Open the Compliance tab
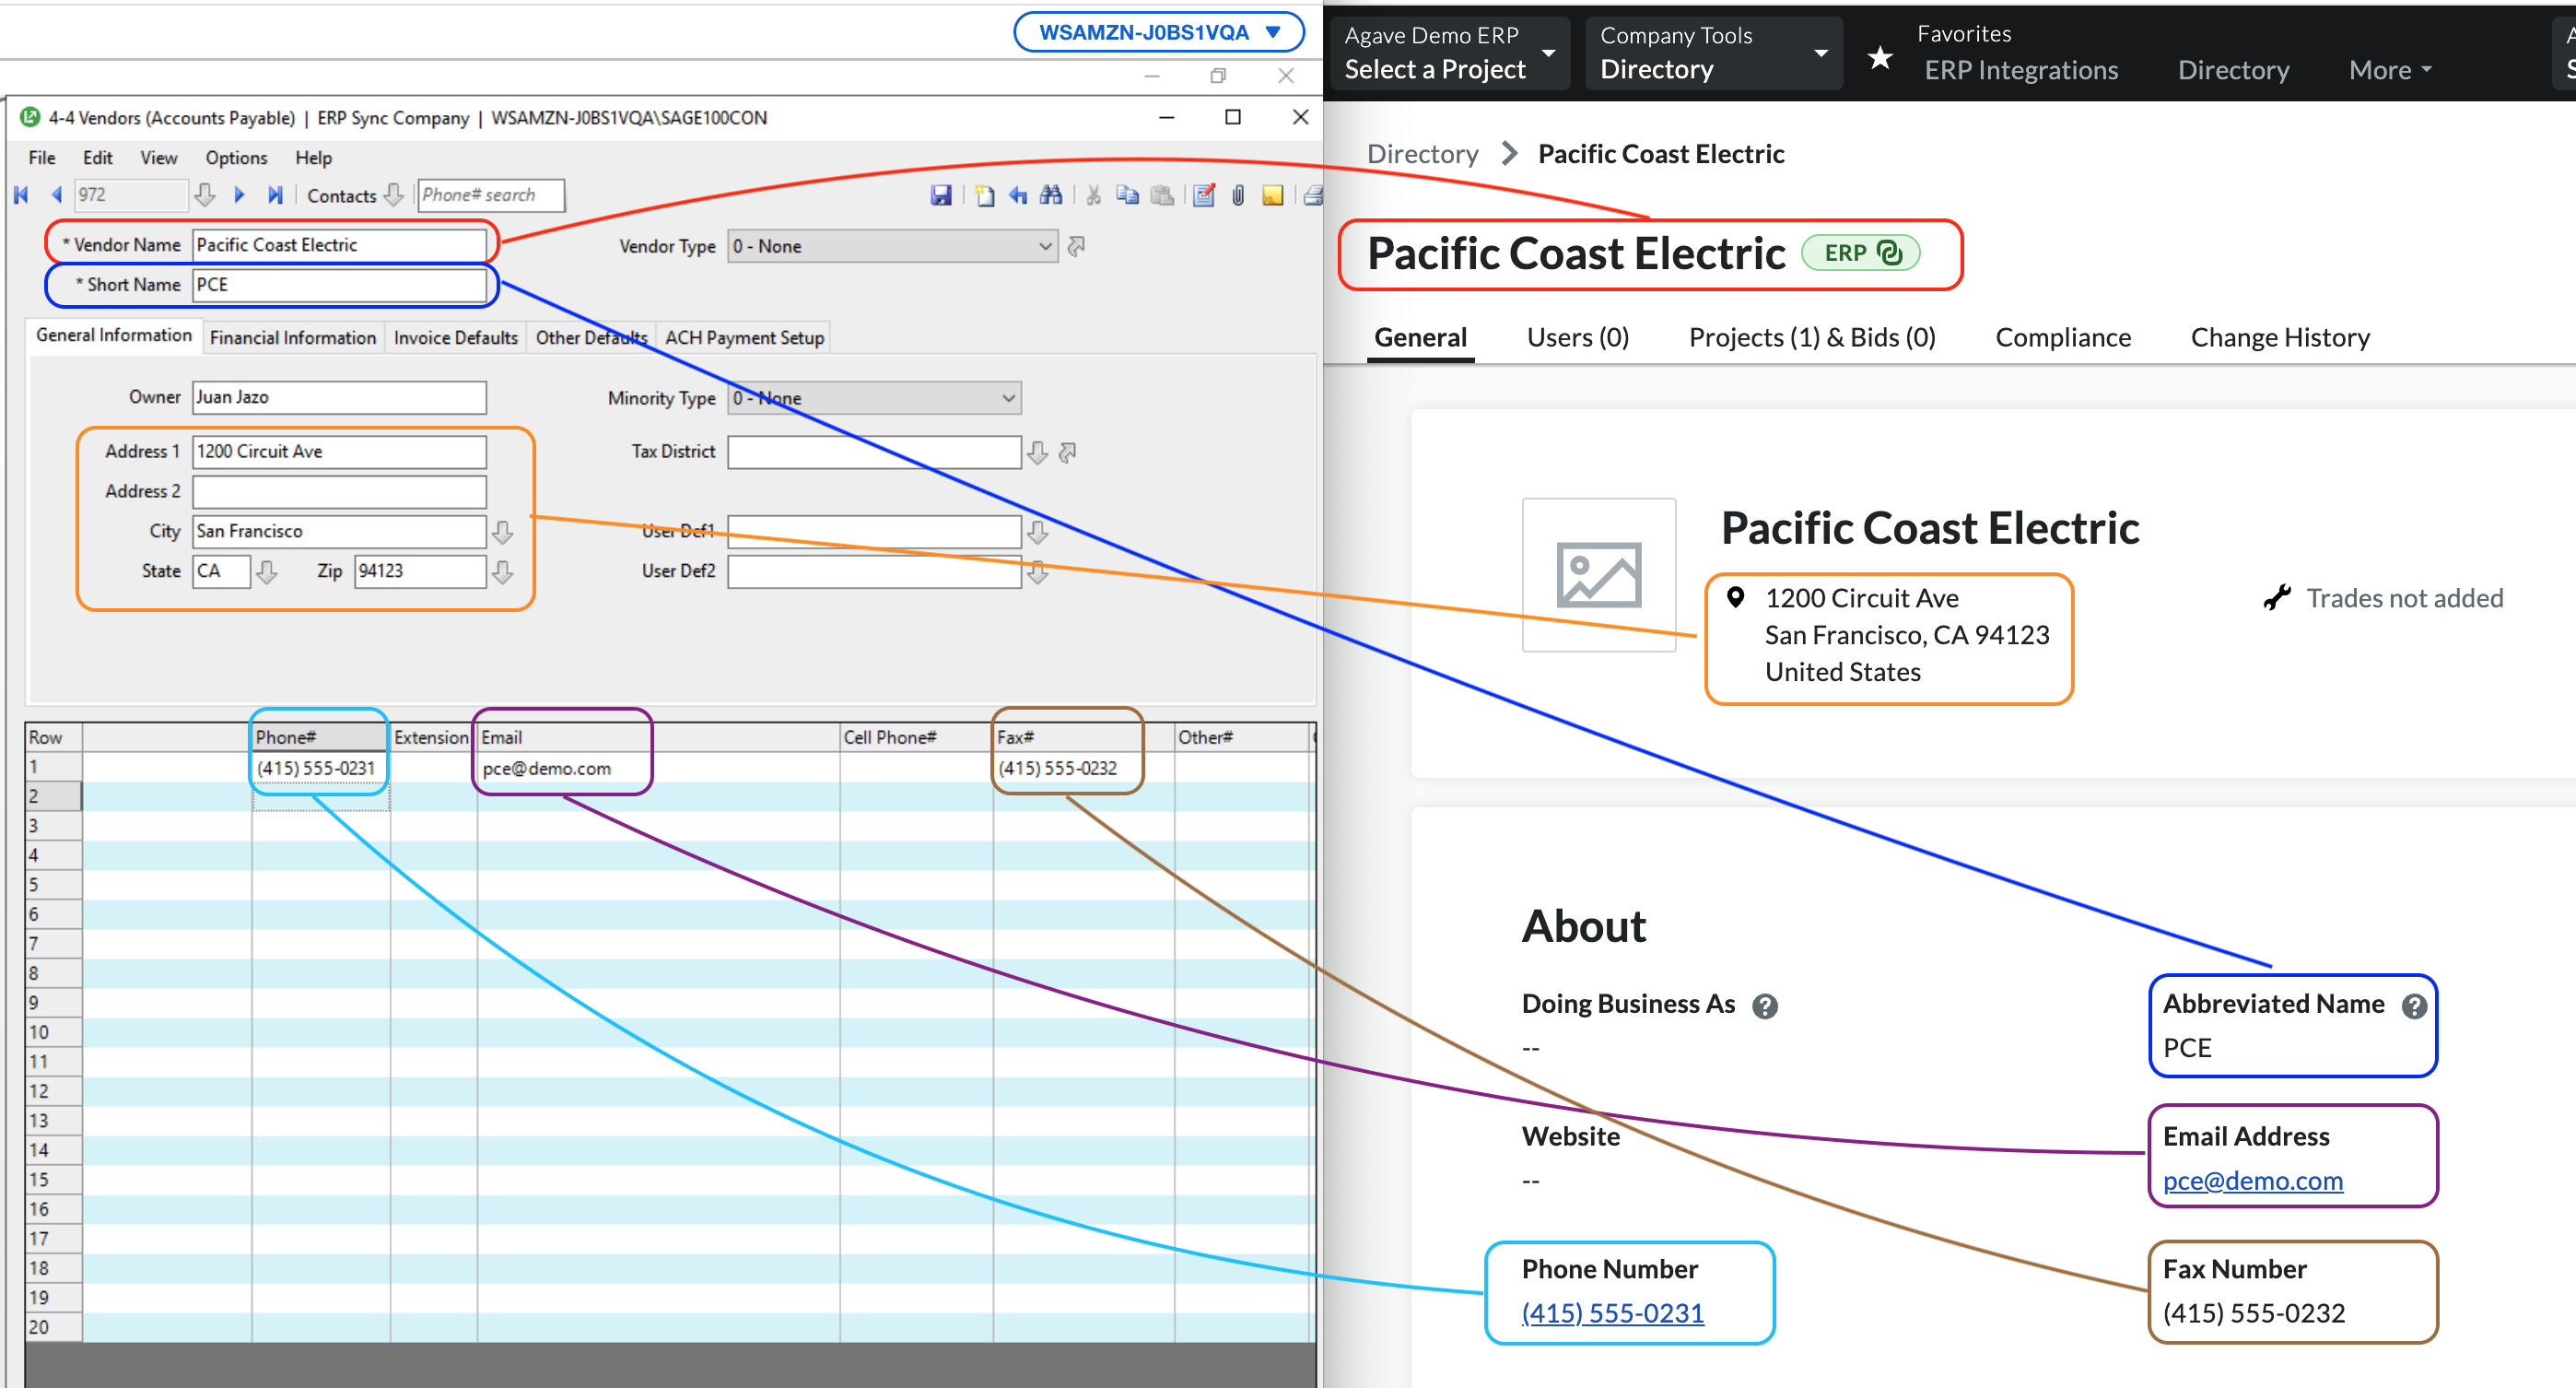 [x=2063, y=338]
